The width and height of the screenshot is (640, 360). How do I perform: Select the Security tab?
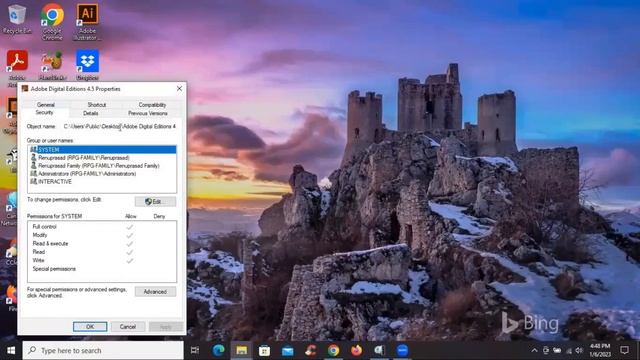tap(44, 113)
